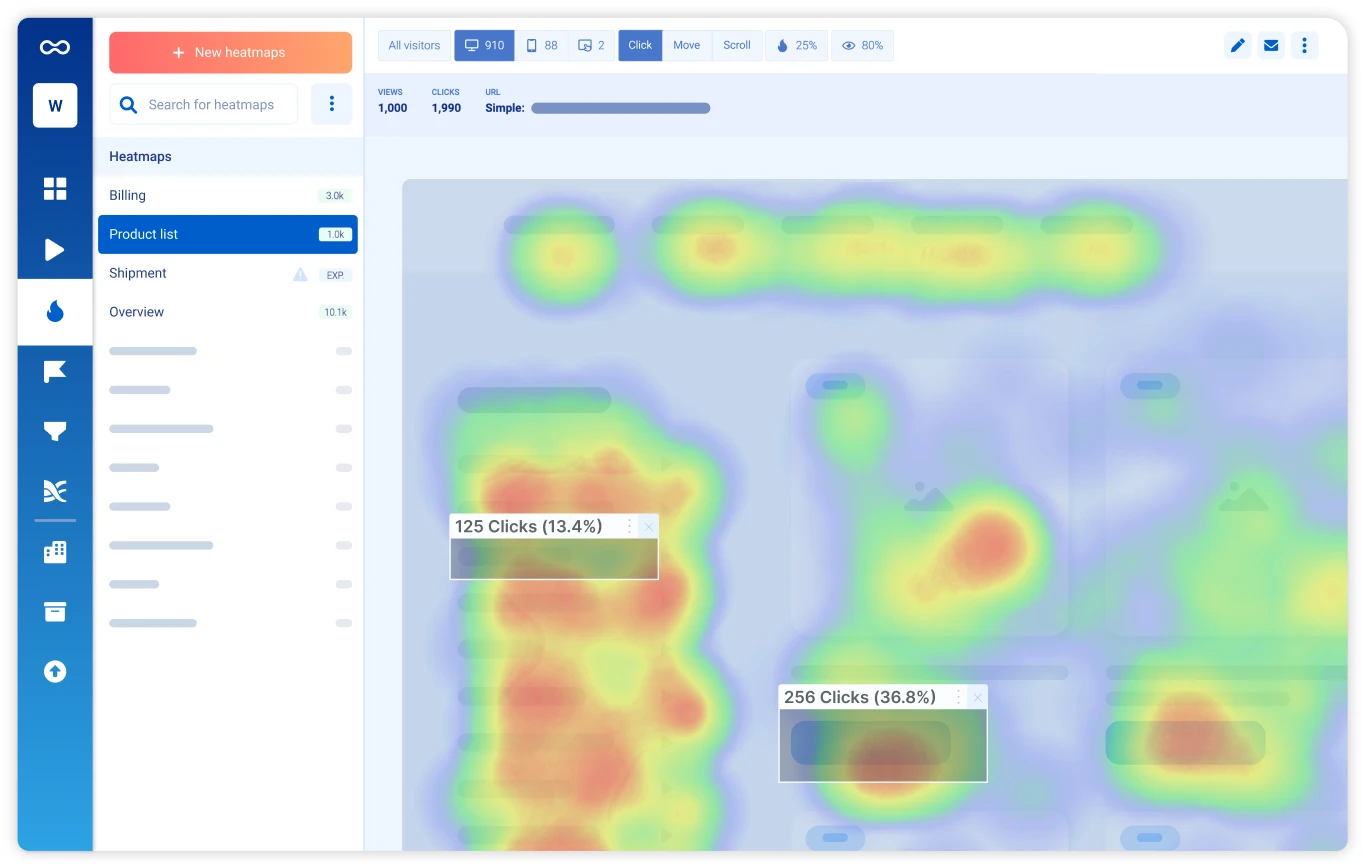
Task: Open three-dot menu next to heatmap search
Action: click(x=331, y=104)
